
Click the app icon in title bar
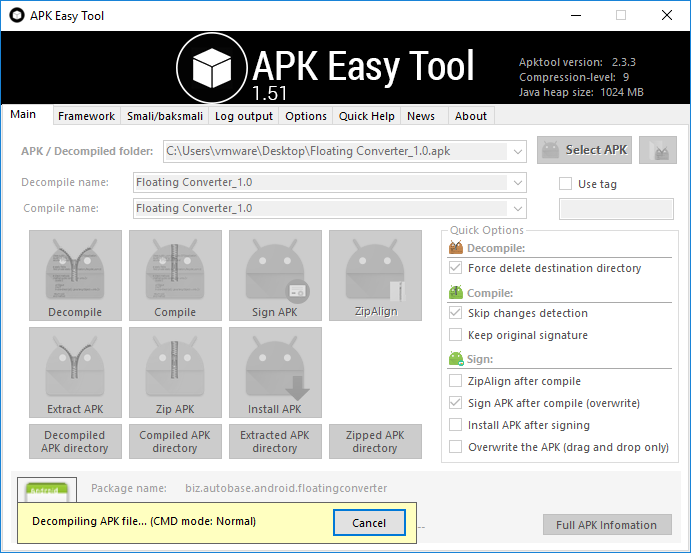pos(17,15)
